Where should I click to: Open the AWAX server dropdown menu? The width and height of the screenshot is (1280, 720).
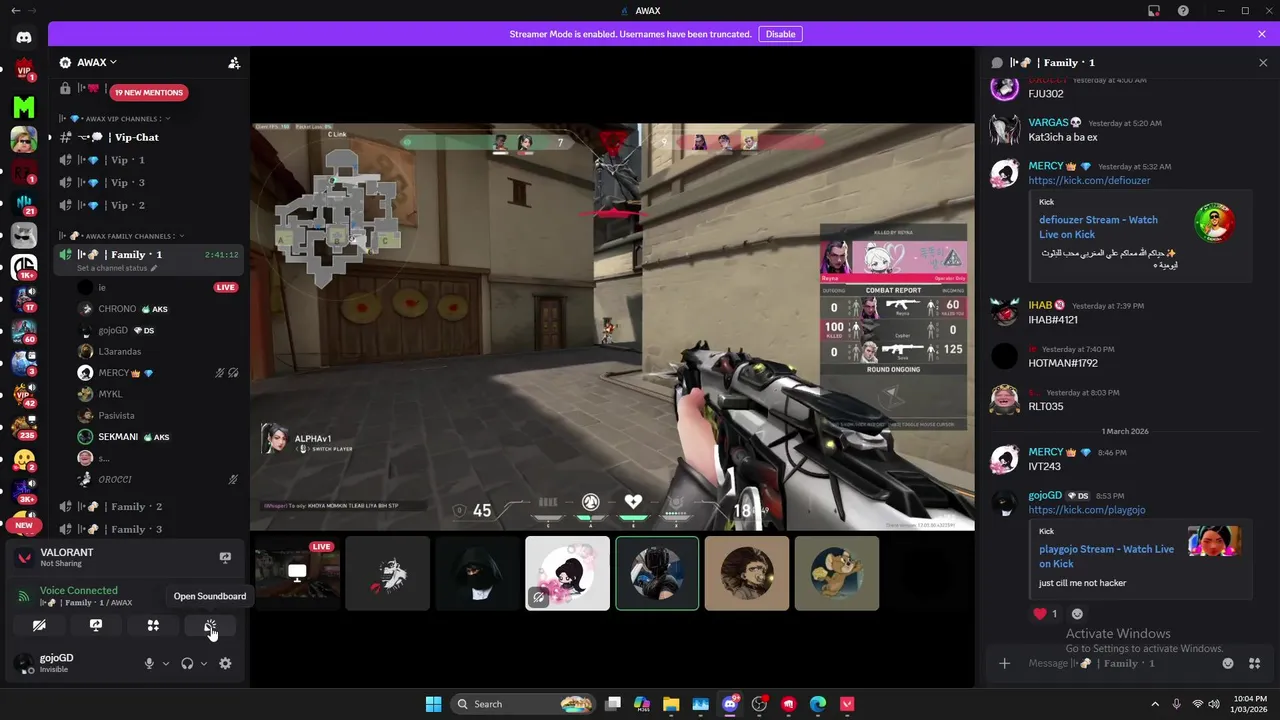97,62
